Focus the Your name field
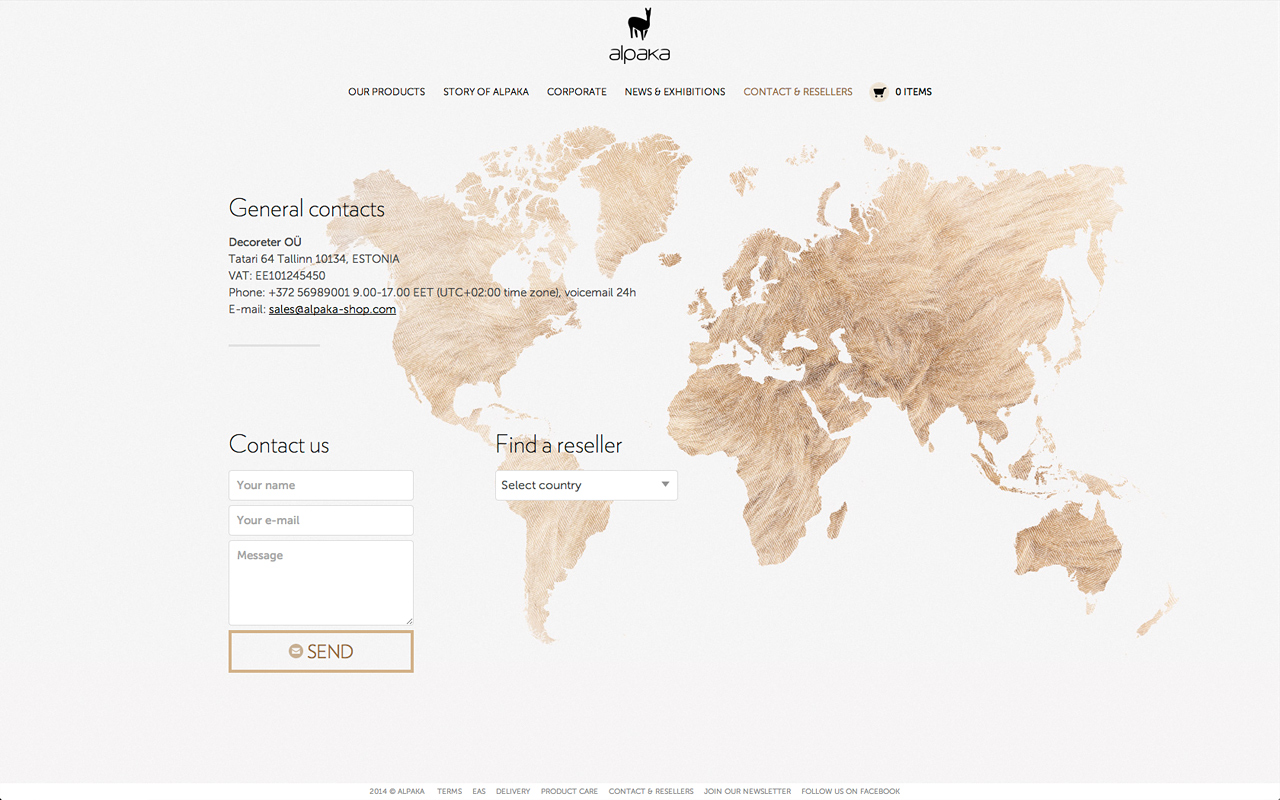This screenshot has width=1280, height=800. [321, 485]
